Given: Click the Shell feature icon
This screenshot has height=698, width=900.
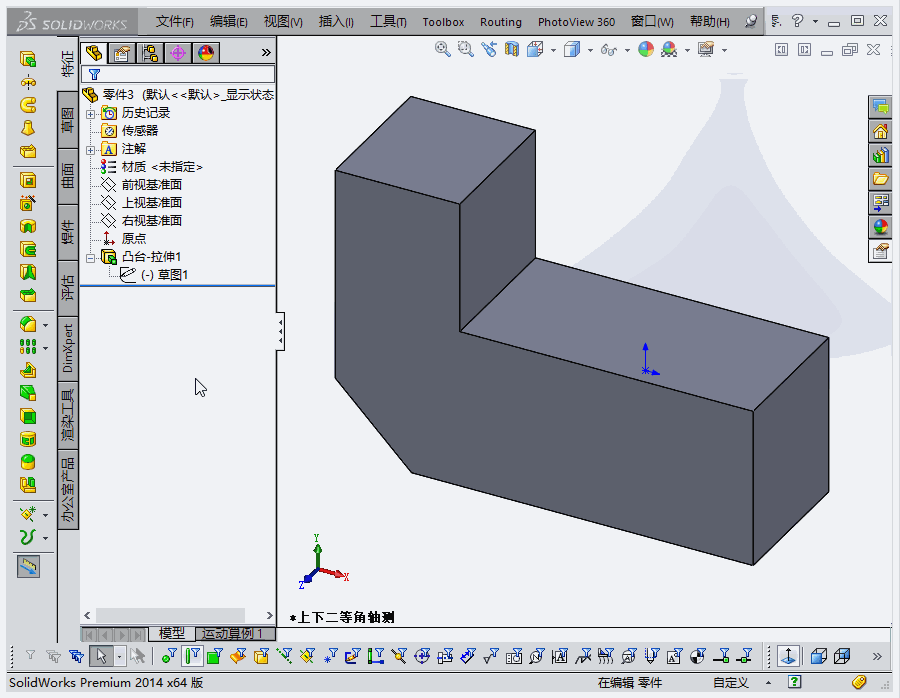Looking at the screenshot, I should (28, 416).
